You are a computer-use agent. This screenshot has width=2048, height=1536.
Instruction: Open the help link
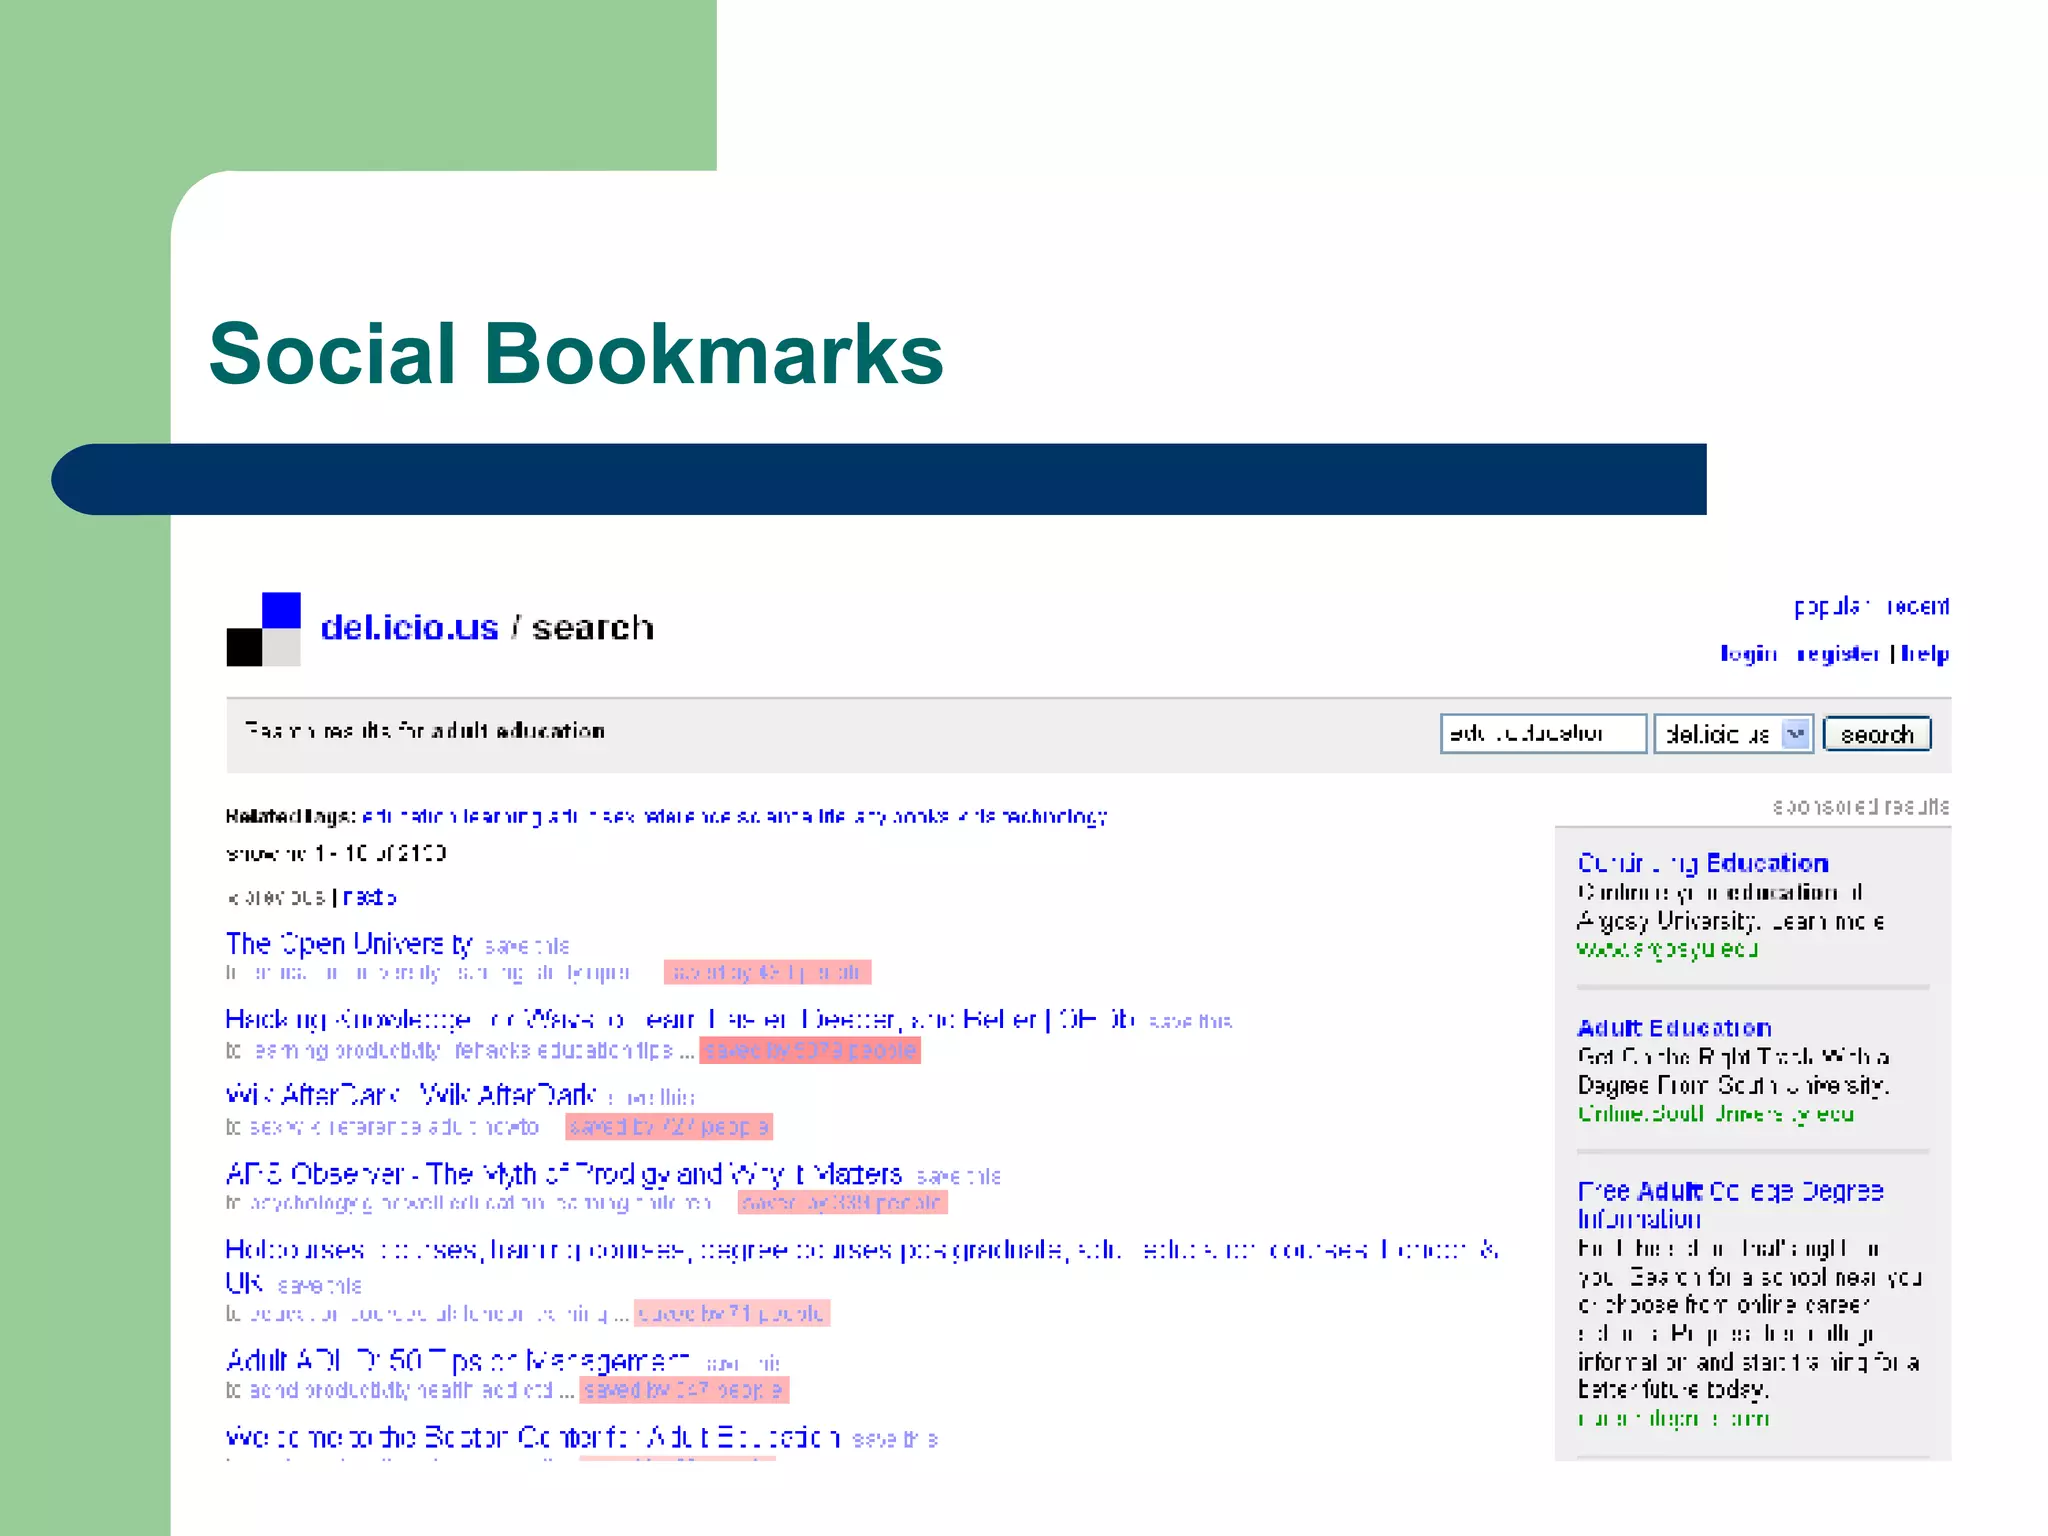tap(1925, 654)
